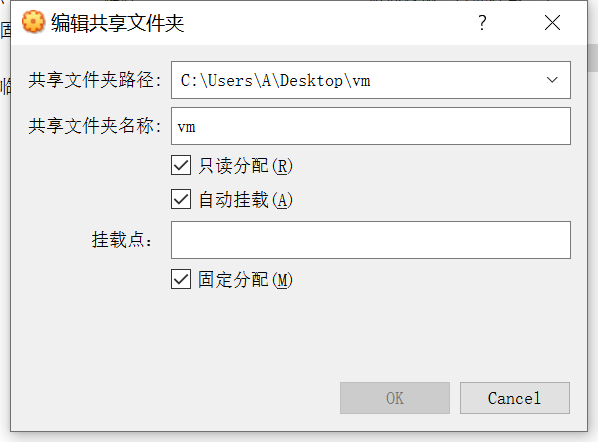
Task: Click the 固定分配(M) label text
Action: point(245,279)
